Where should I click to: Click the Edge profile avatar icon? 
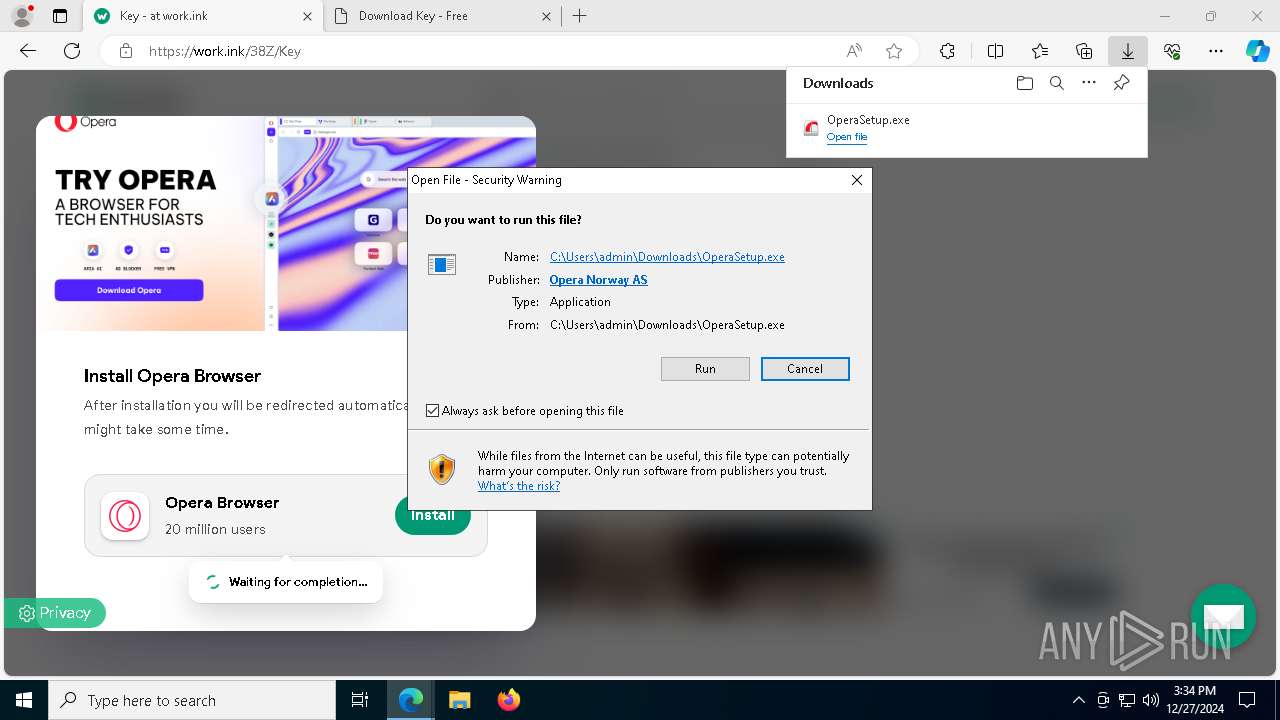(x=22, y=16)
